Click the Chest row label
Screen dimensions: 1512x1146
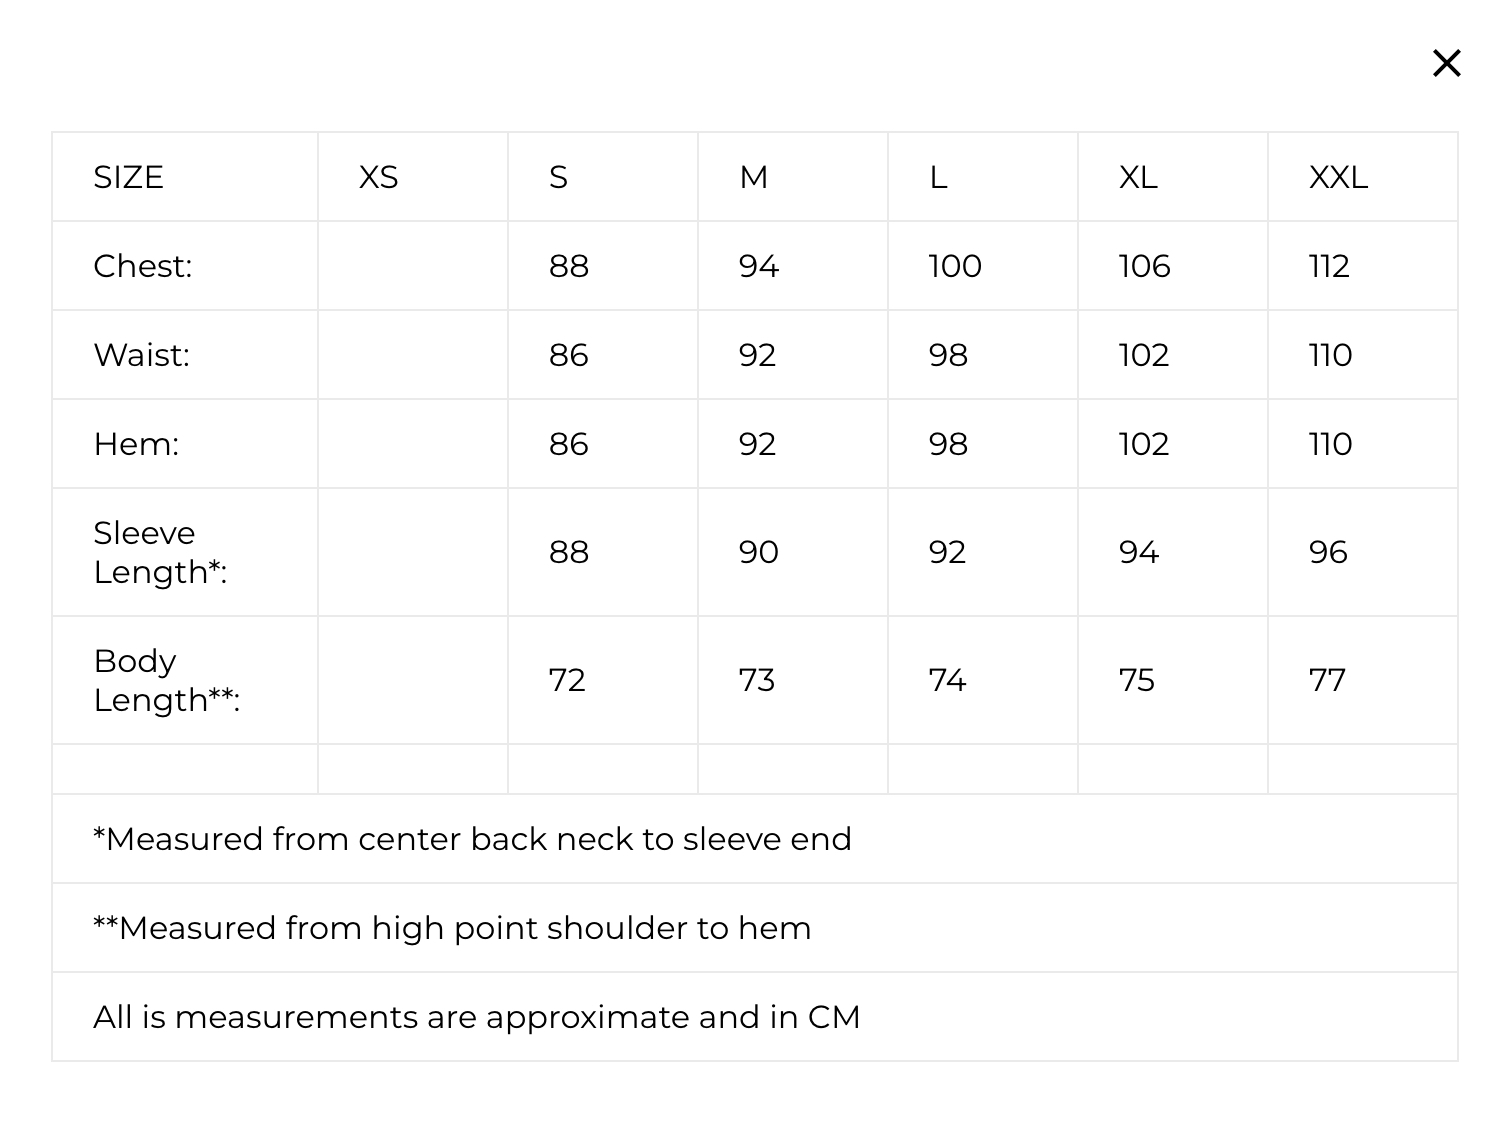tap(142, 266)
